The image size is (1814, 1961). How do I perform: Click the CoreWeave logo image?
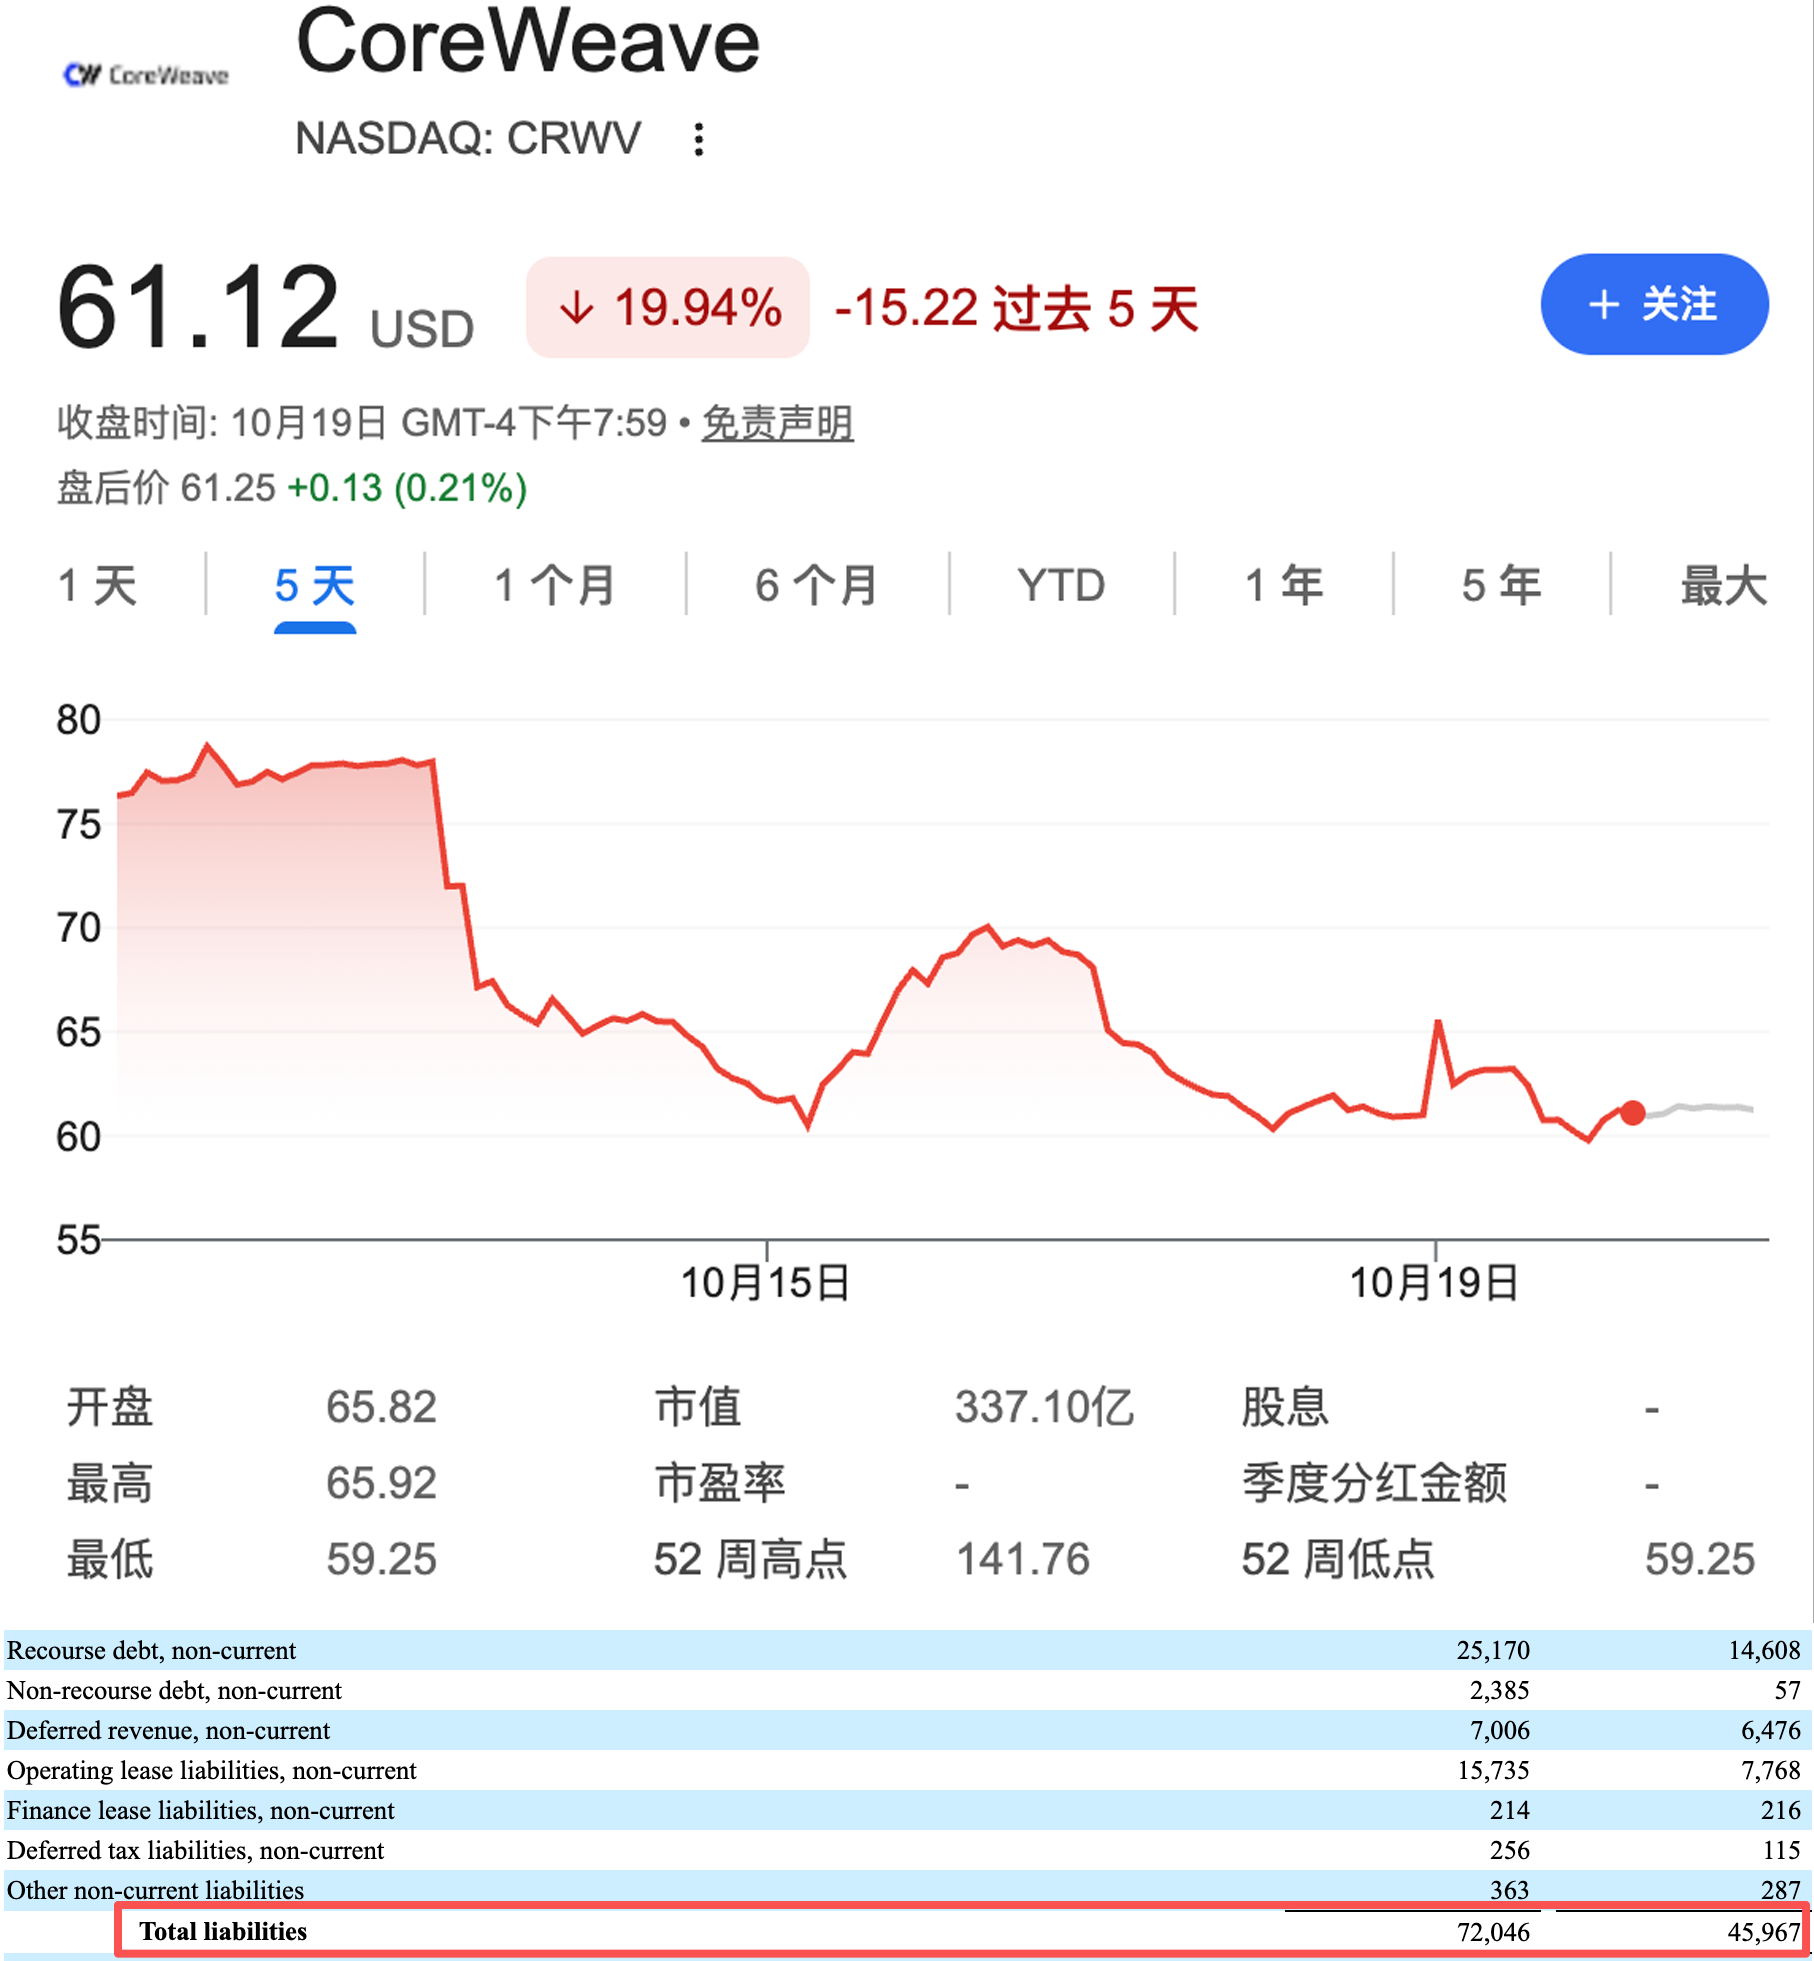(146, 75)
